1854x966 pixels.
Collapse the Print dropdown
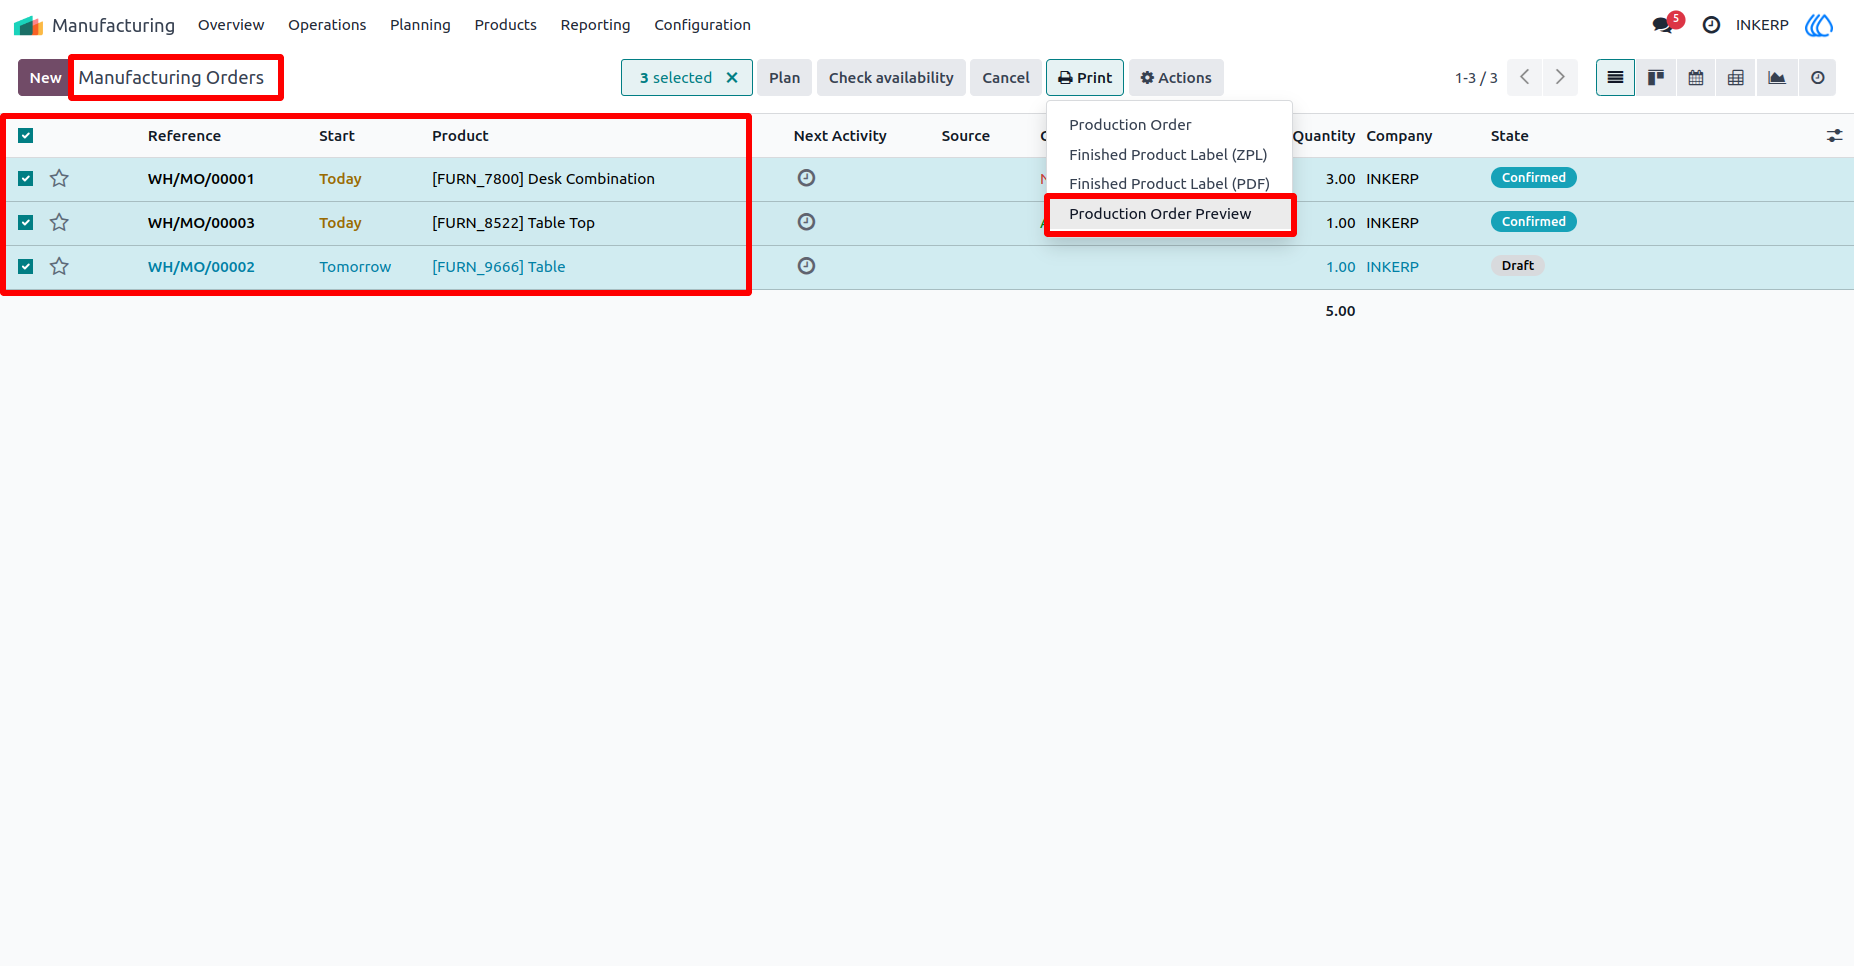coord(1085,78)
